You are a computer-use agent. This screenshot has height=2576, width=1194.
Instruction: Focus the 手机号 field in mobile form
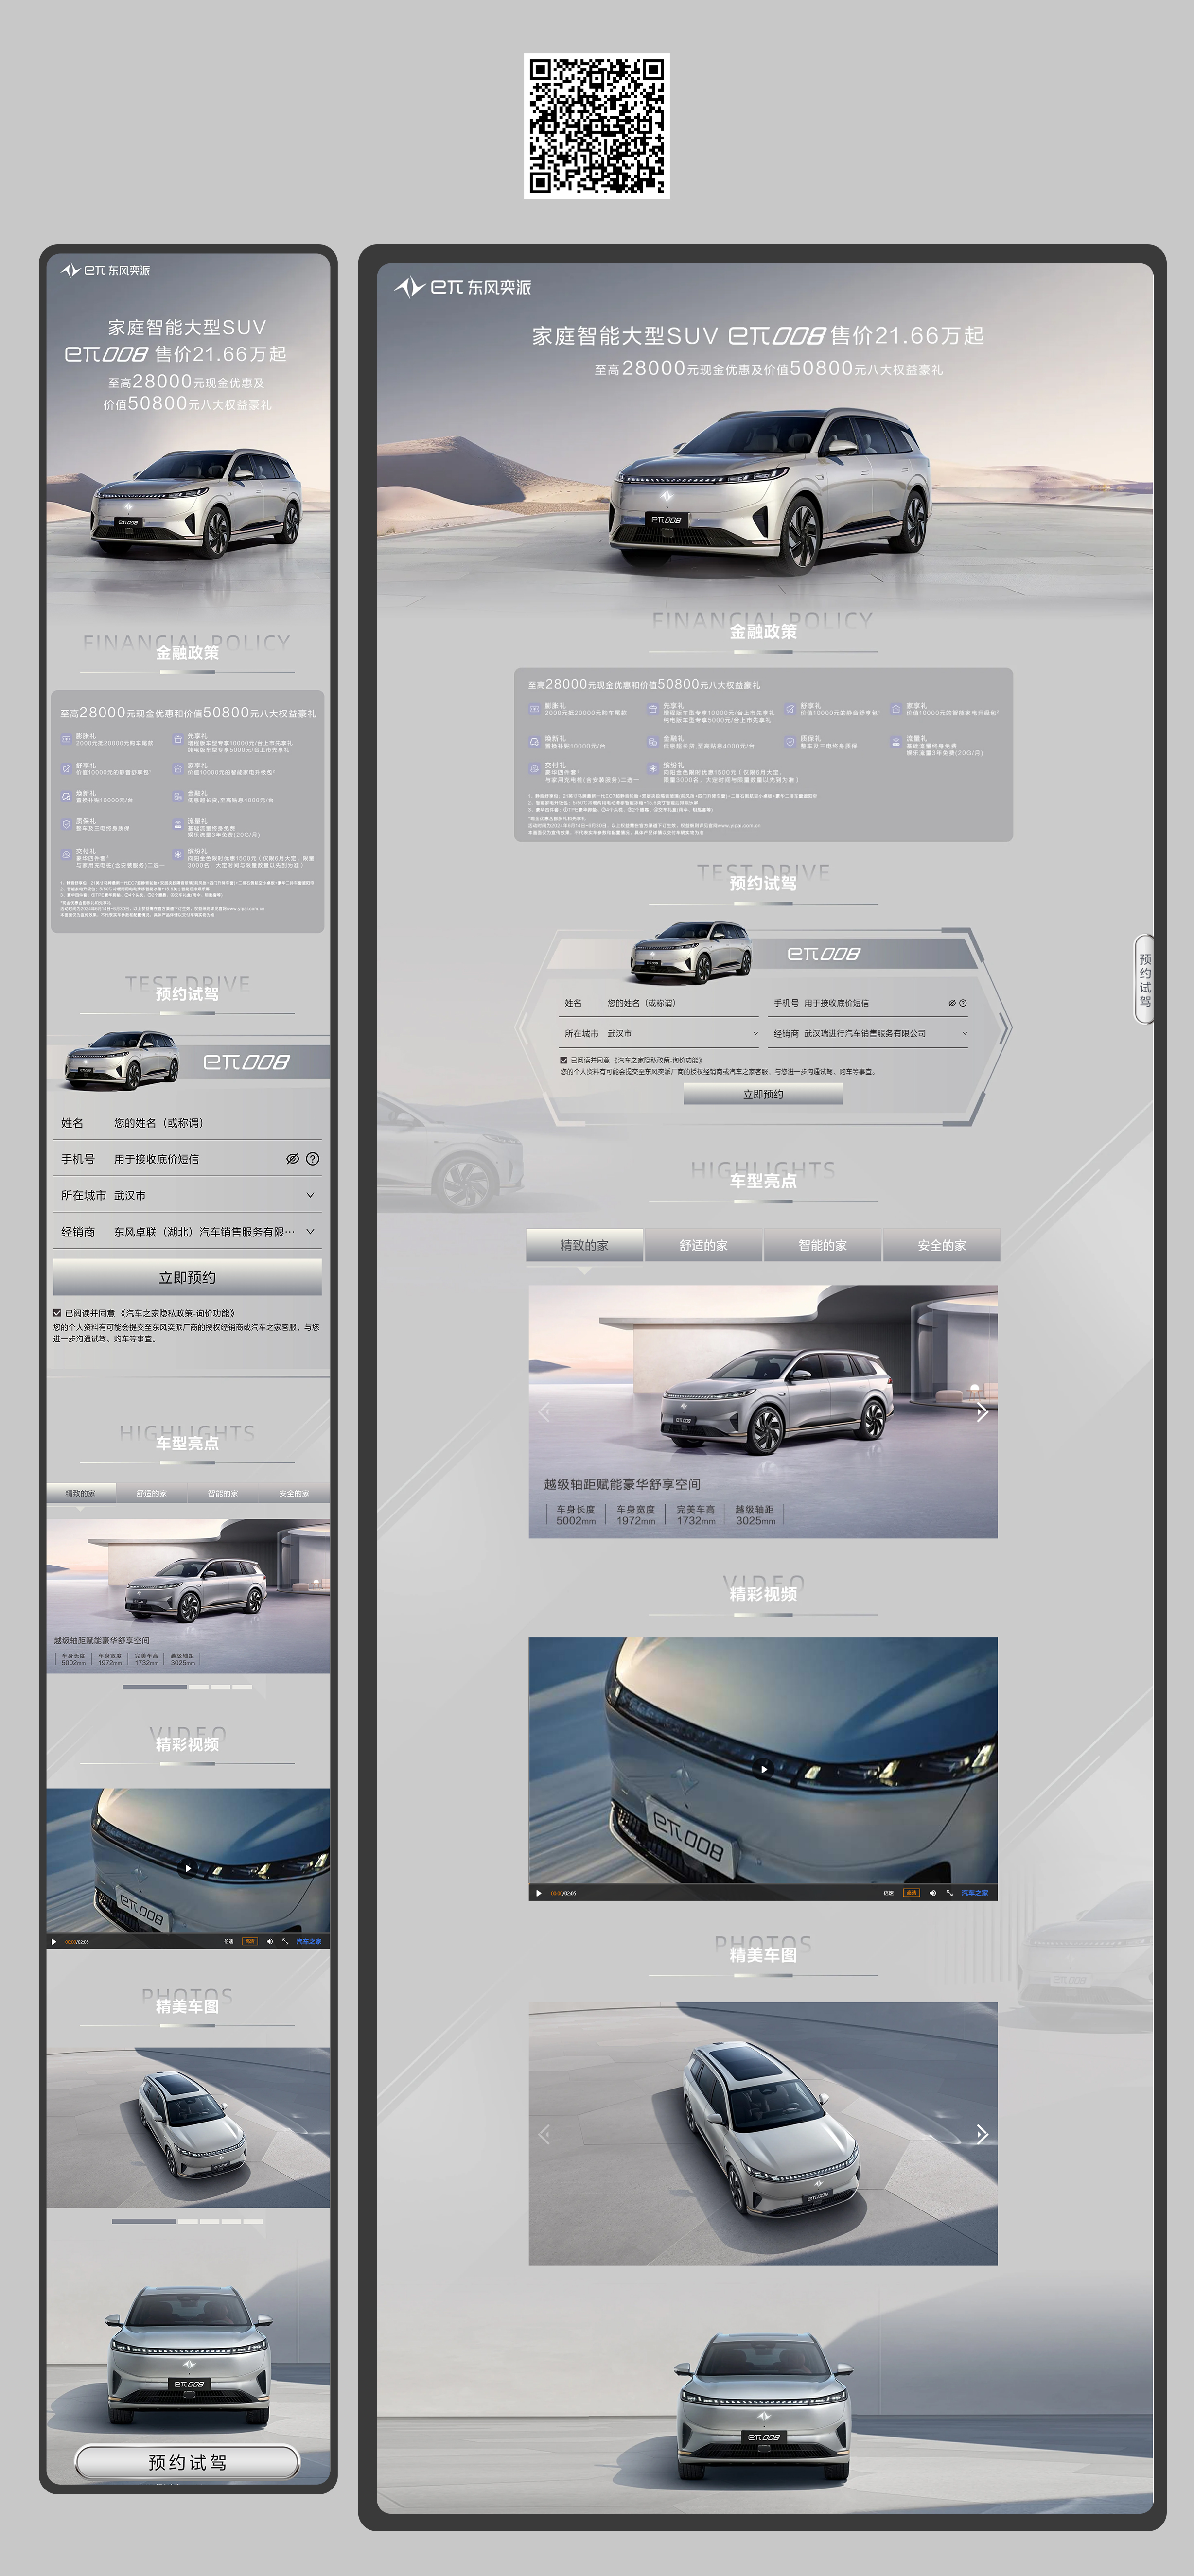(187, 1159)
